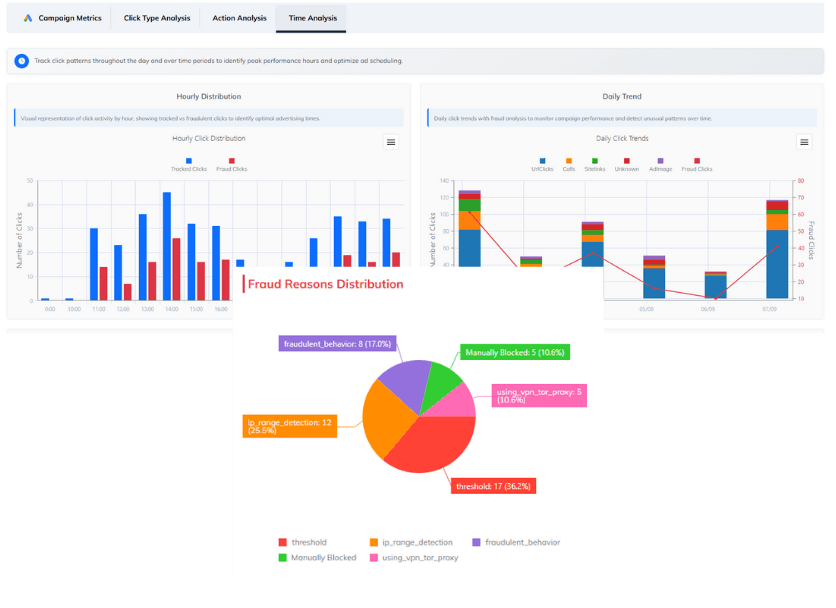836x608 pixels.
Task: Toggle Tracked Clicks legend in hourly chart
Action: tap(187, 160)
